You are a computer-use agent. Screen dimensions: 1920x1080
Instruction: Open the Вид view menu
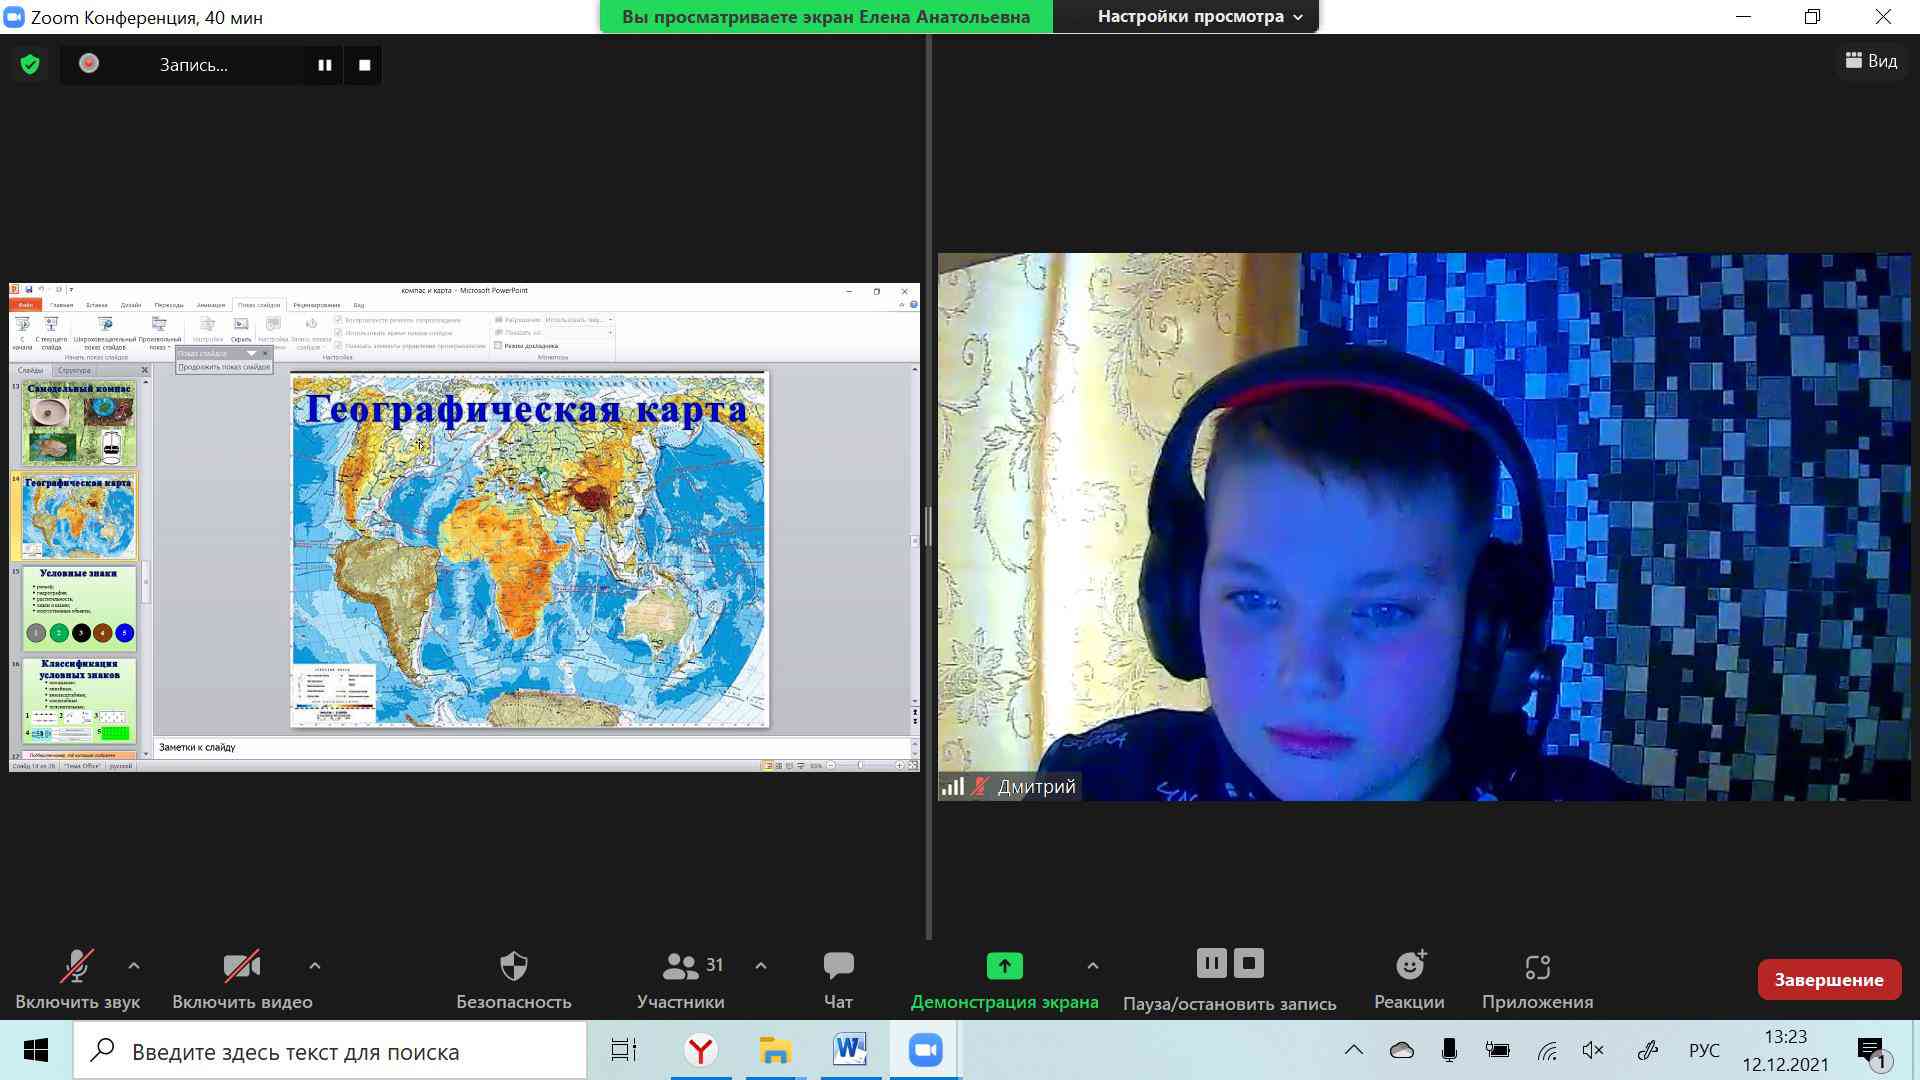1870,61
